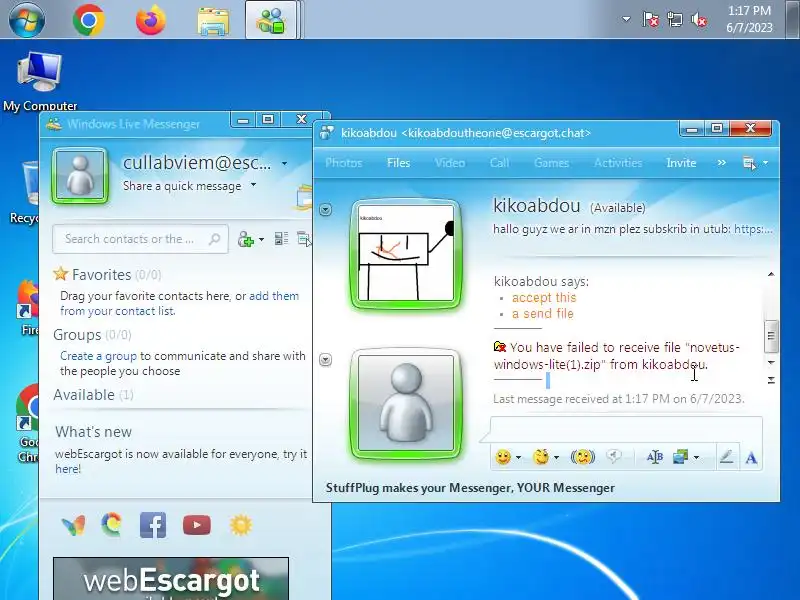Open wink dropdown arrow
Screen dimensions: 800x600
[556, 458]
